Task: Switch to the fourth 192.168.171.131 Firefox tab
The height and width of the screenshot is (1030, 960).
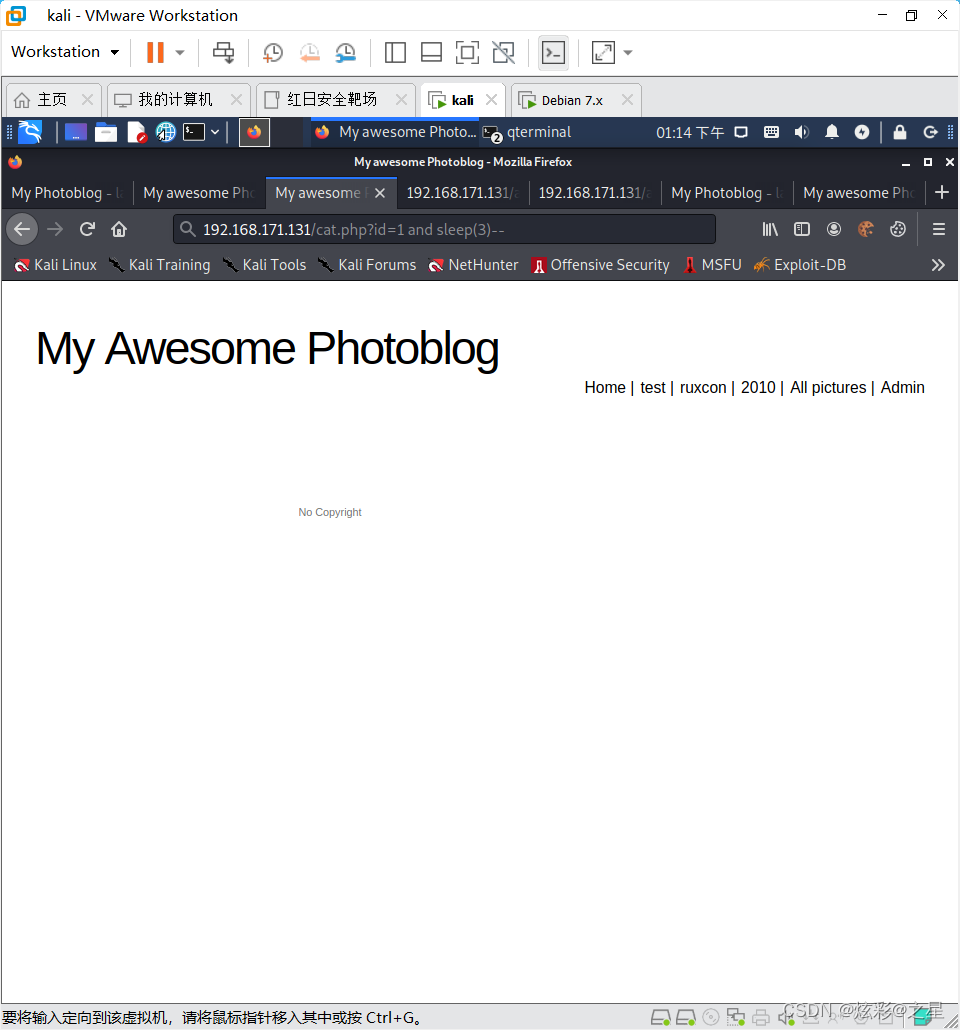Action: click(463, 192)
